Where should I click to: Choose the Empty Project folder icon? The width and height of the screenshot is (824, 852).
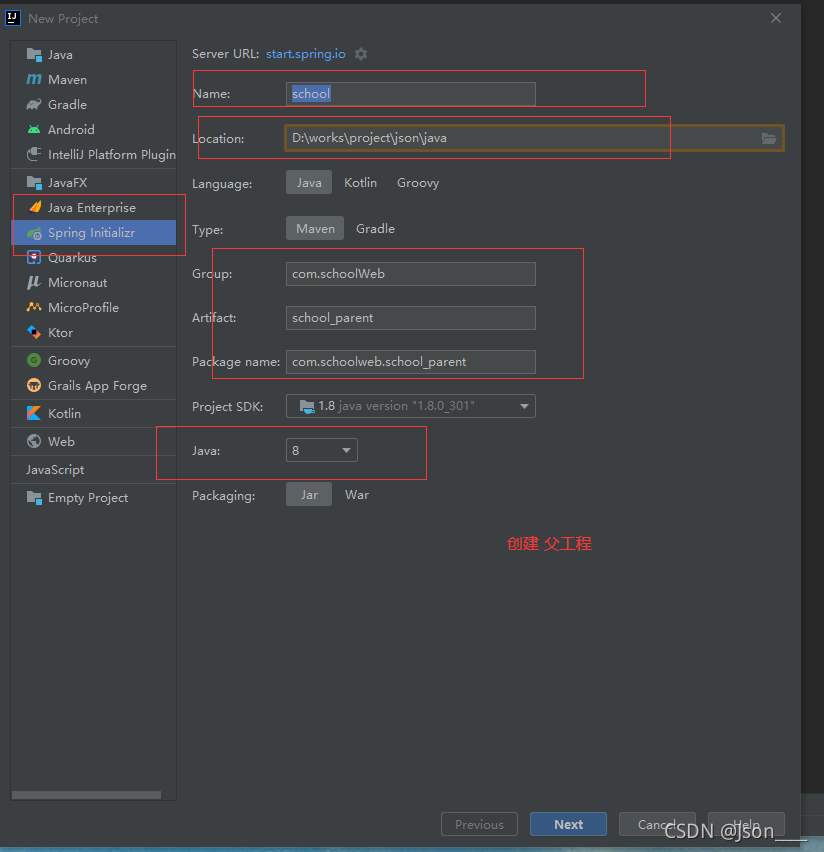pyautogui.click(x=34, y=498)
